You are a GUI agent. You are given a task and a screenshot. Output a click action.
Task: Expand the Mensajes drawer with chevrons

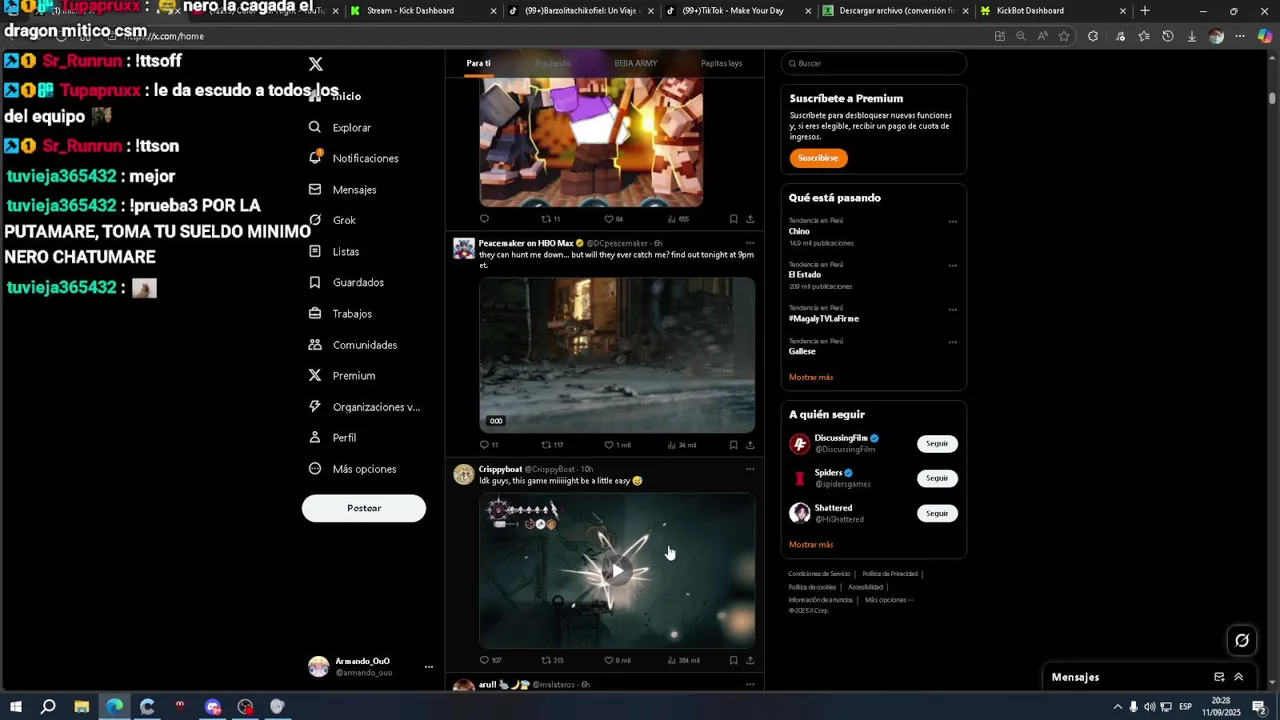coord(1239,677)
